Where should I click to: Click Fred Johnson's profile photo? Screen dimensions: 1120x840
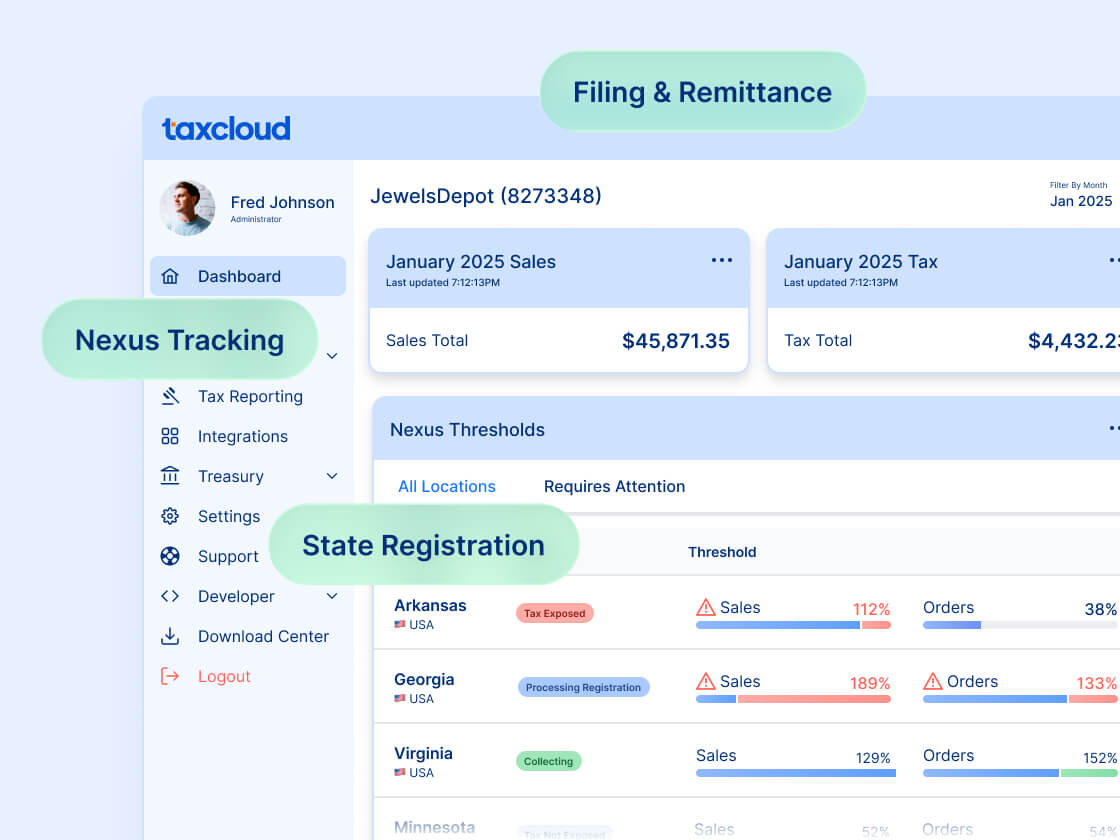point(187,208)
